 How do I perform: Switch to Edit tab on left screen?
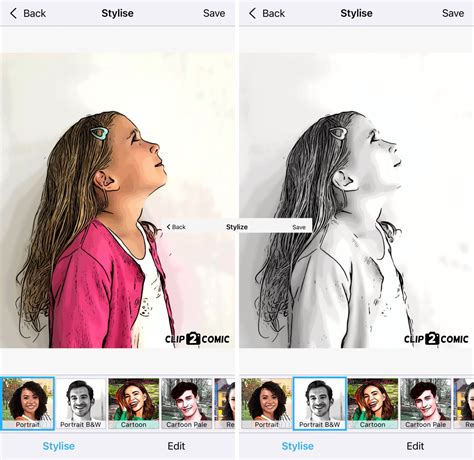[176, 446]
